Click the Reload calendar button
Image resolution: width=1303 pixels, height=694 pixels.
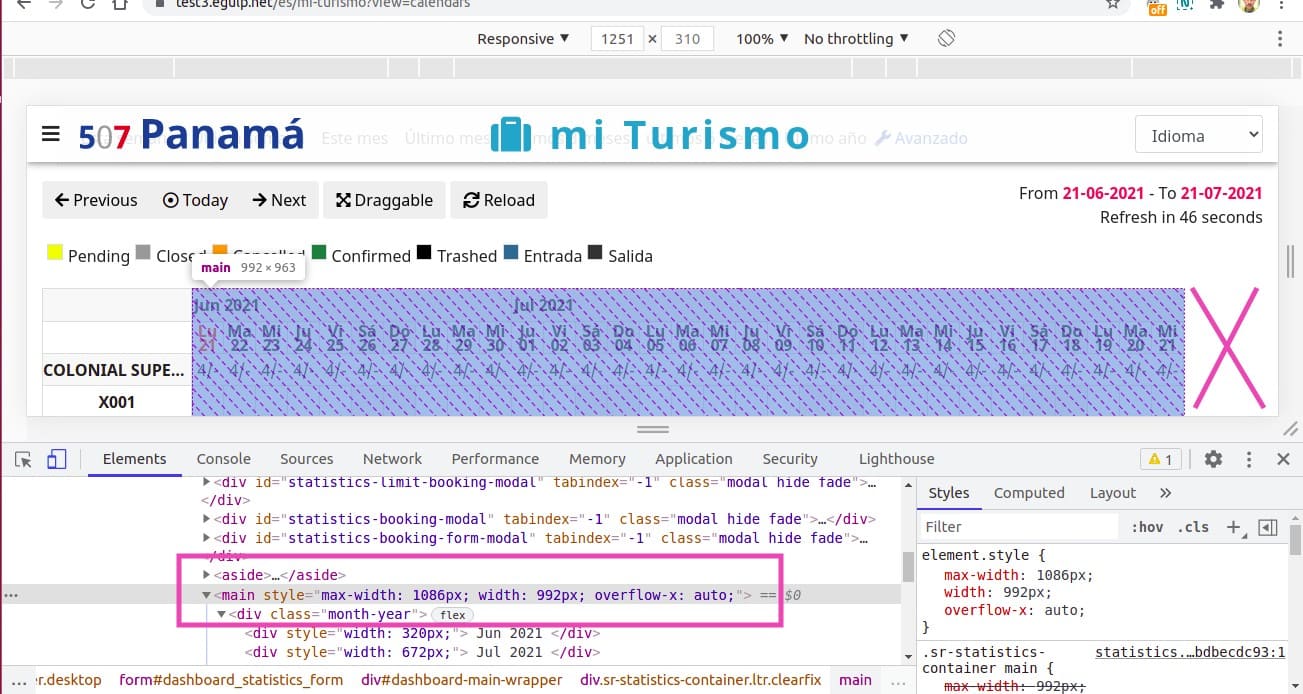(x=498, y=200)
